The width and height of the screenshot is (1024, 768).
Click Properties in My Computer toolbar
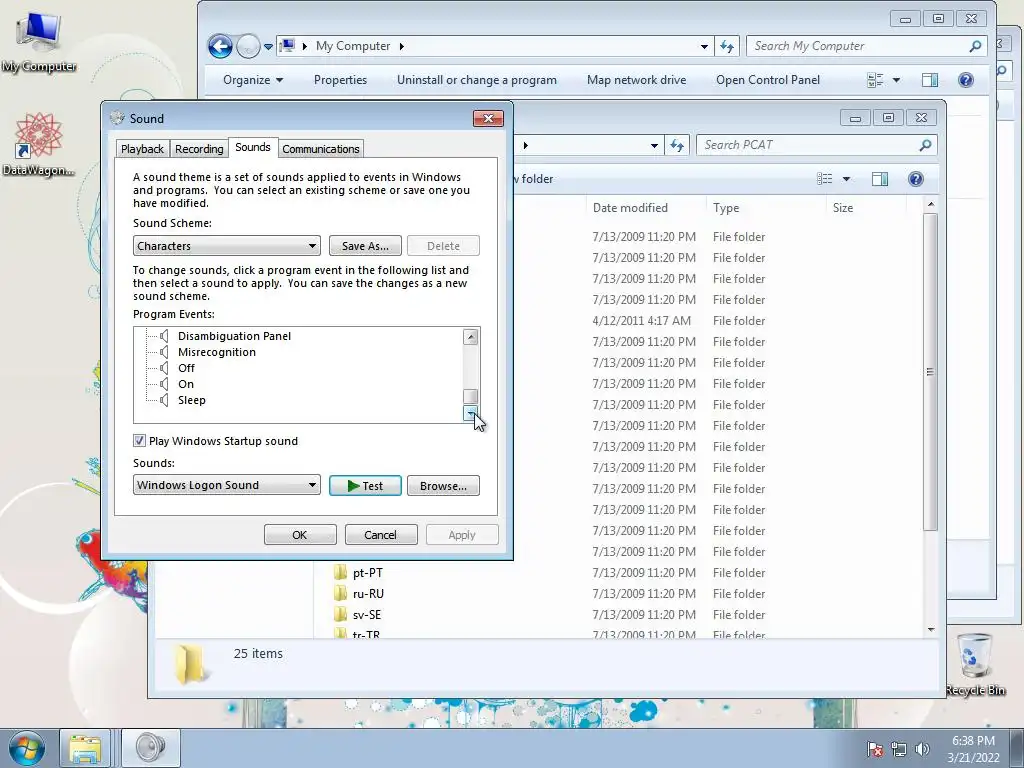click(340, 80)
